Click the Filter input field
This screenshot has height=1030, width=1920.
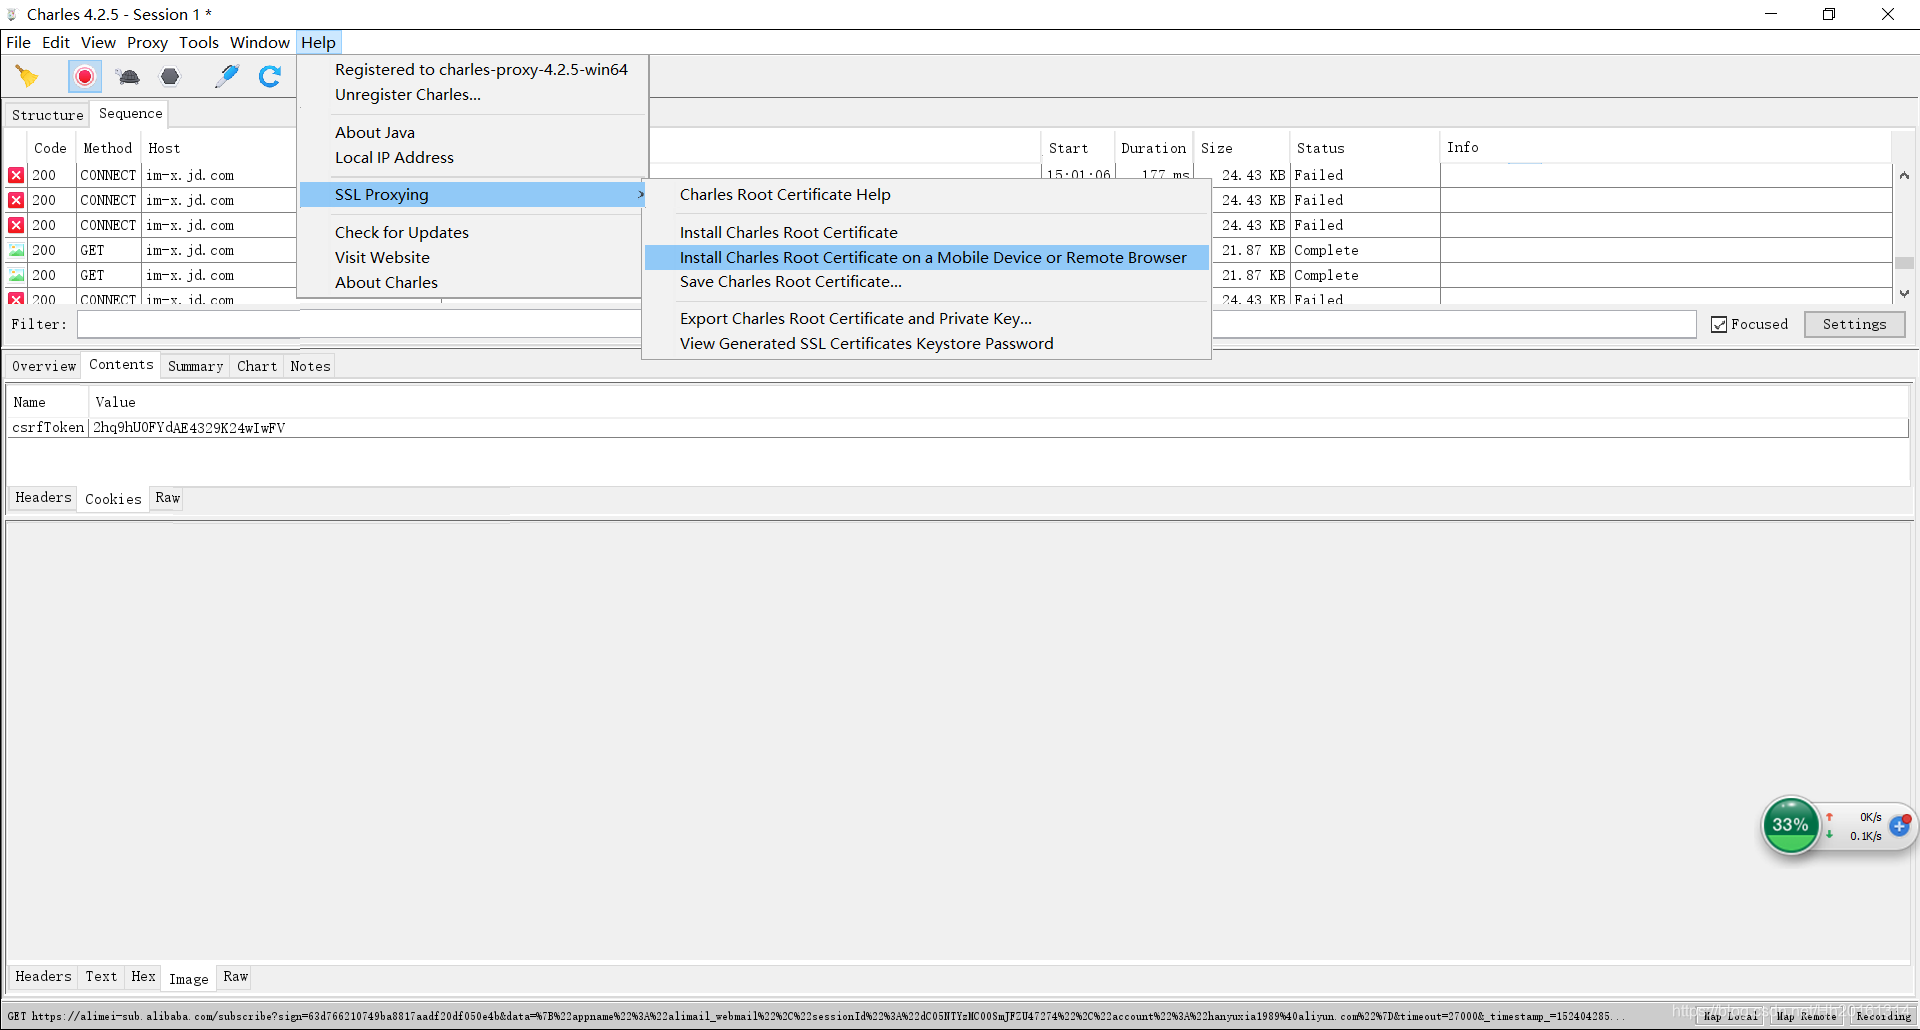click(x=887, y=324)
